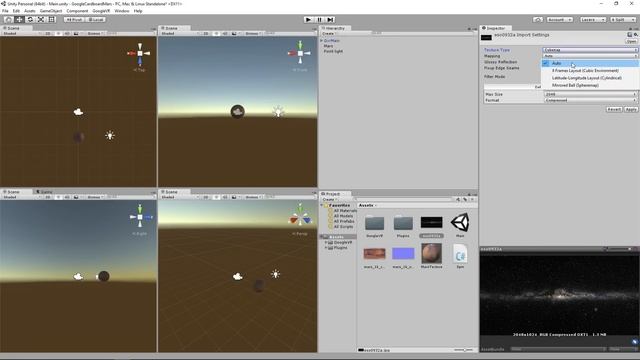Click search by label filter icon in Project
Screen dimensions: 640x360
point(465,200)
